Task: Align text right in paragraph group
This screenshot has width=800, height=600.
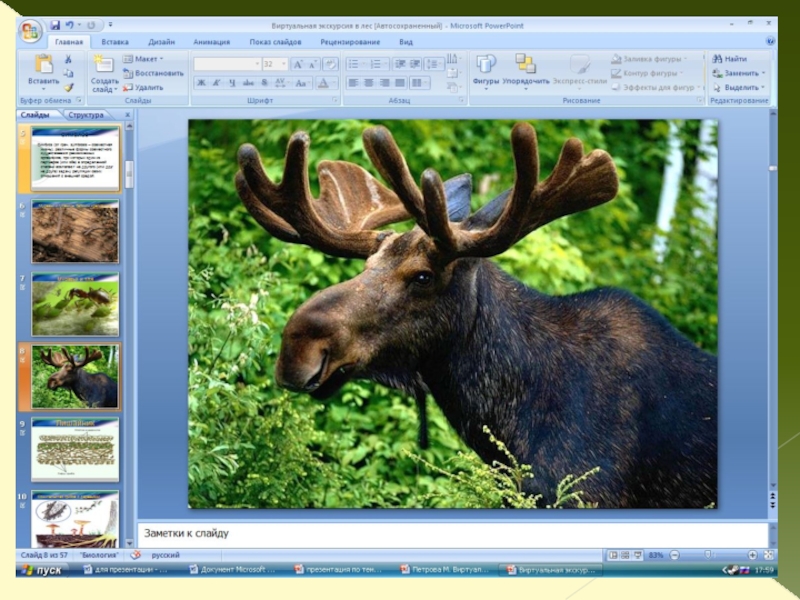Action: coord(385,83)
